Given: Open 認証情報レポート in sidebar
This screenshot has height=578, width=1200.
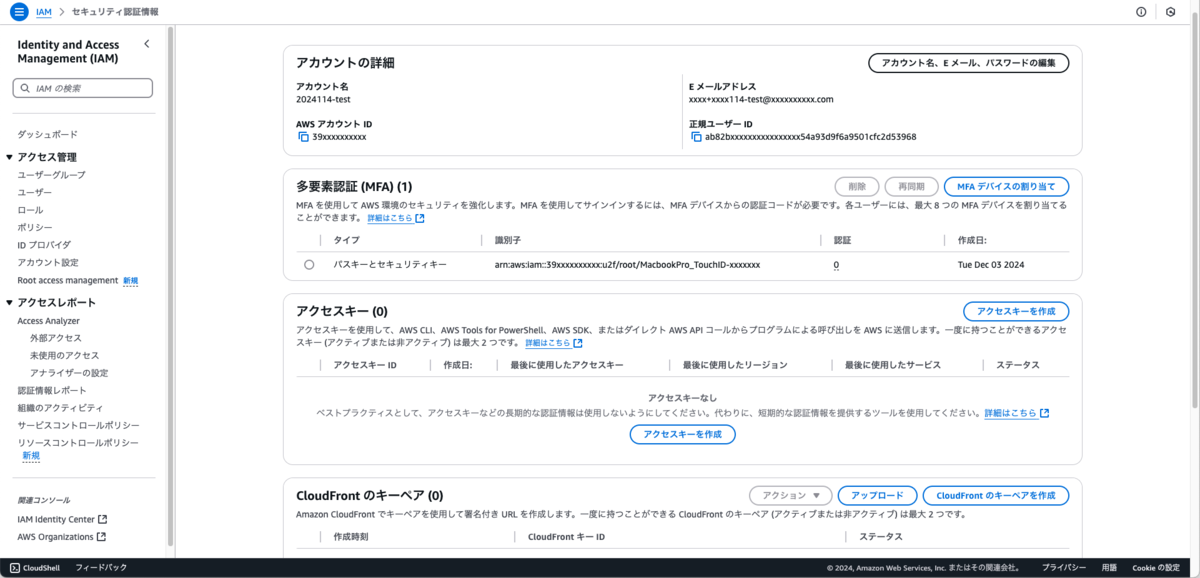Looking at the screenshot, I should (52, 390).
